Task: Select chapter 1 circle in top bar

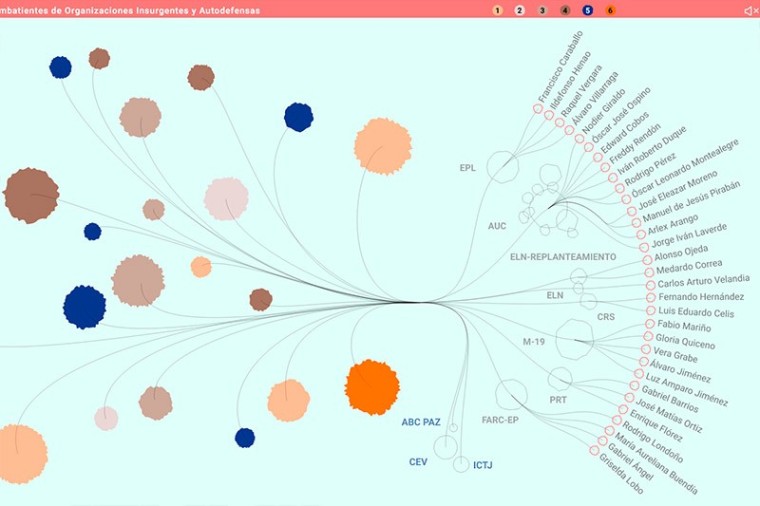Action: [497, 10]
